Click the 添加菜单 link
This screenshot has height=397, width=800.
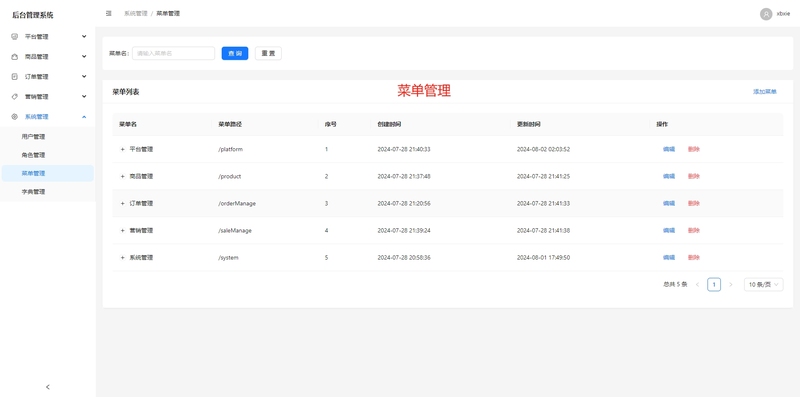[x=765, y=92]
